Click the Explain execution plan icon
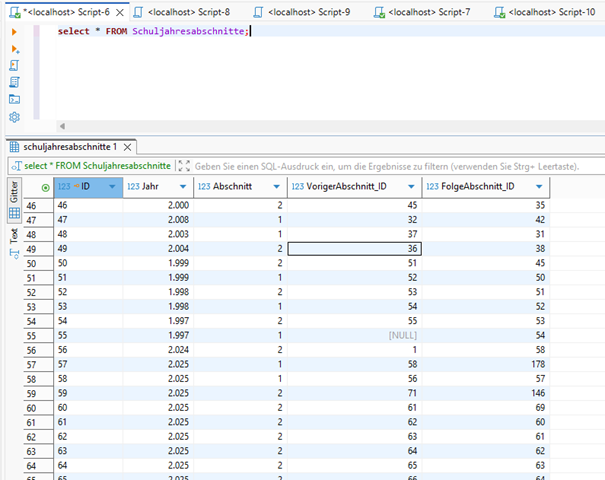The image size is (605, 480). [x=14, y=82]
